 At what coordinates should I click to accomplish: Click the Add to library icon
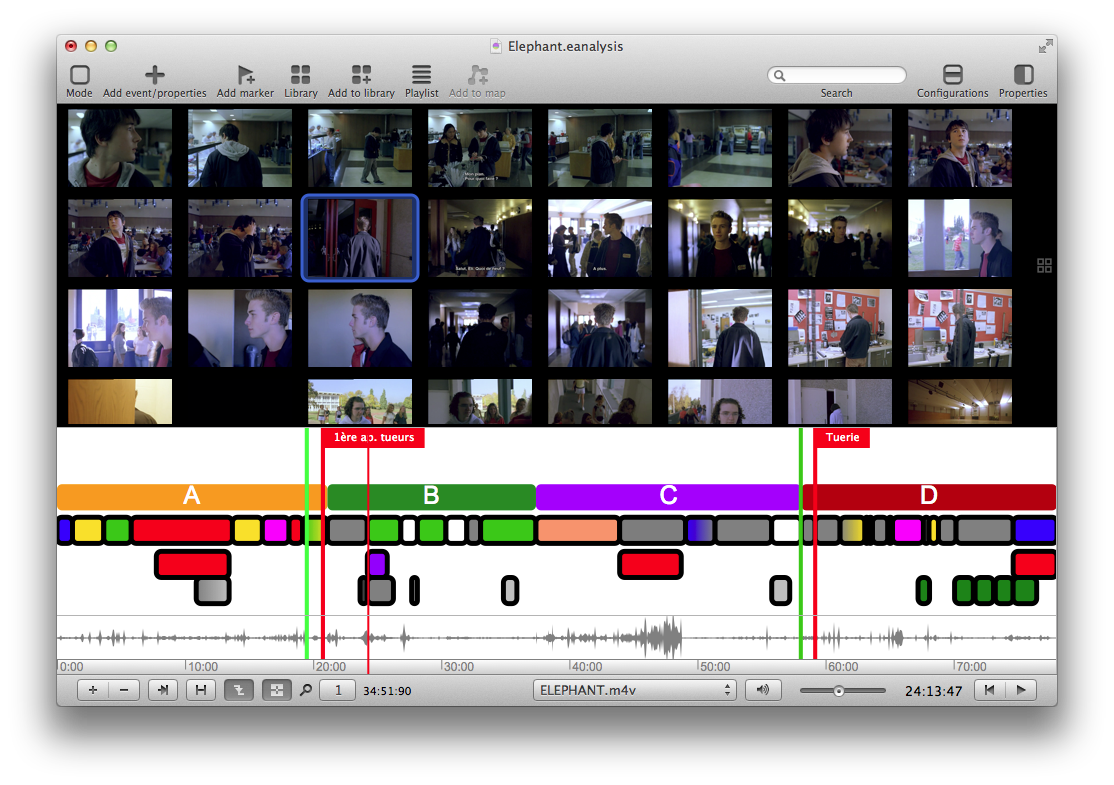361,75
